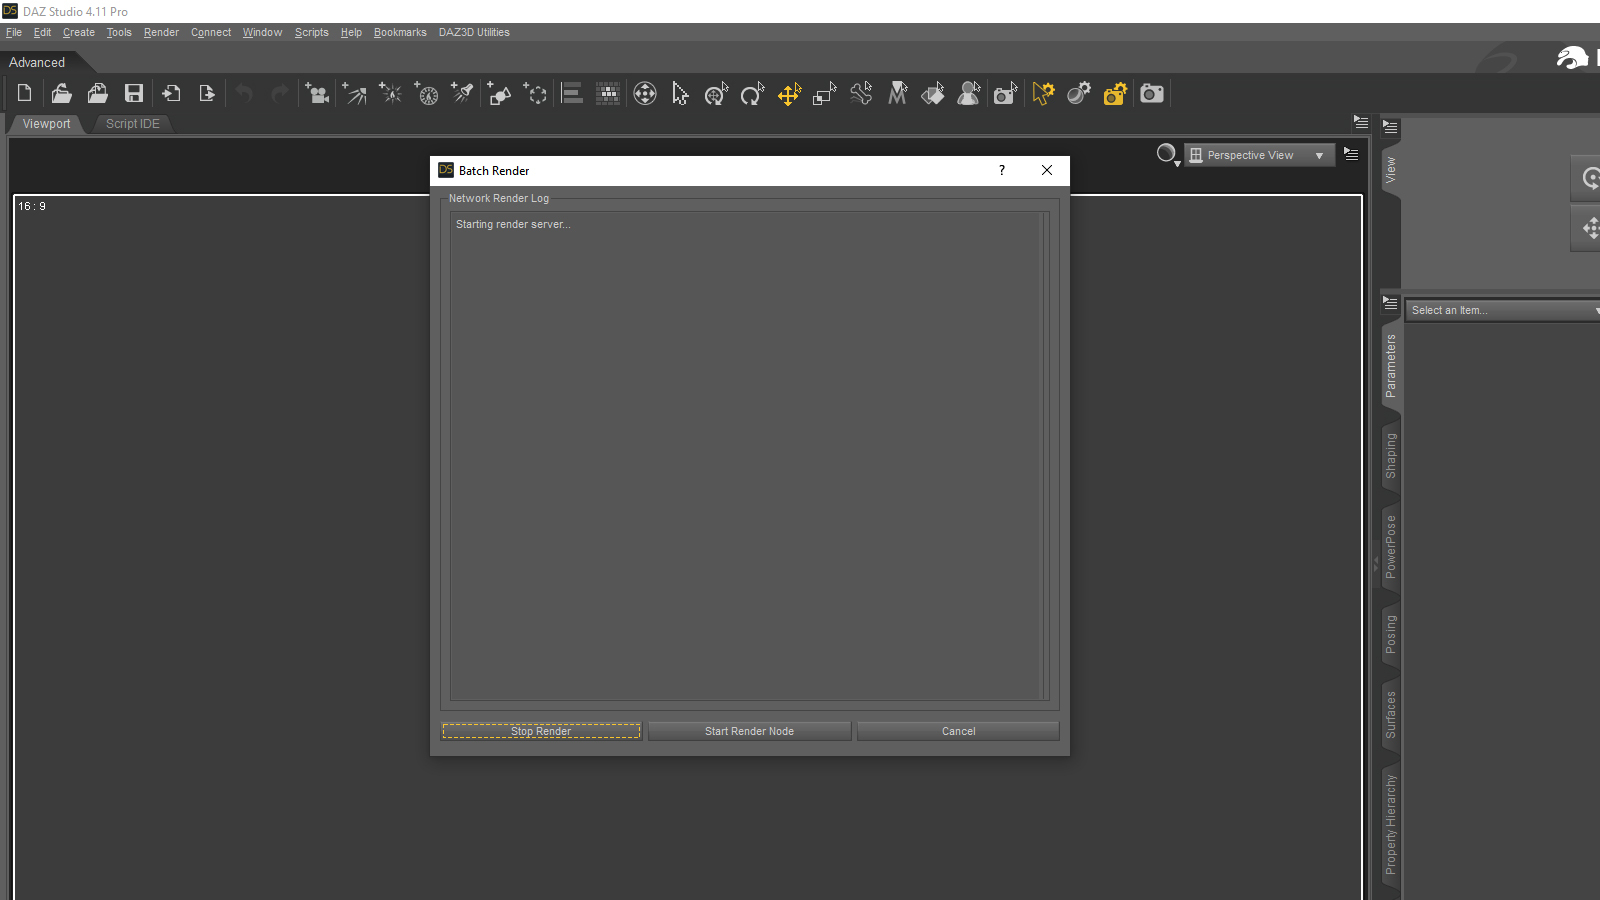Click the Align tool icon
Screen dimensions: 1600x900
coord(572,94)
